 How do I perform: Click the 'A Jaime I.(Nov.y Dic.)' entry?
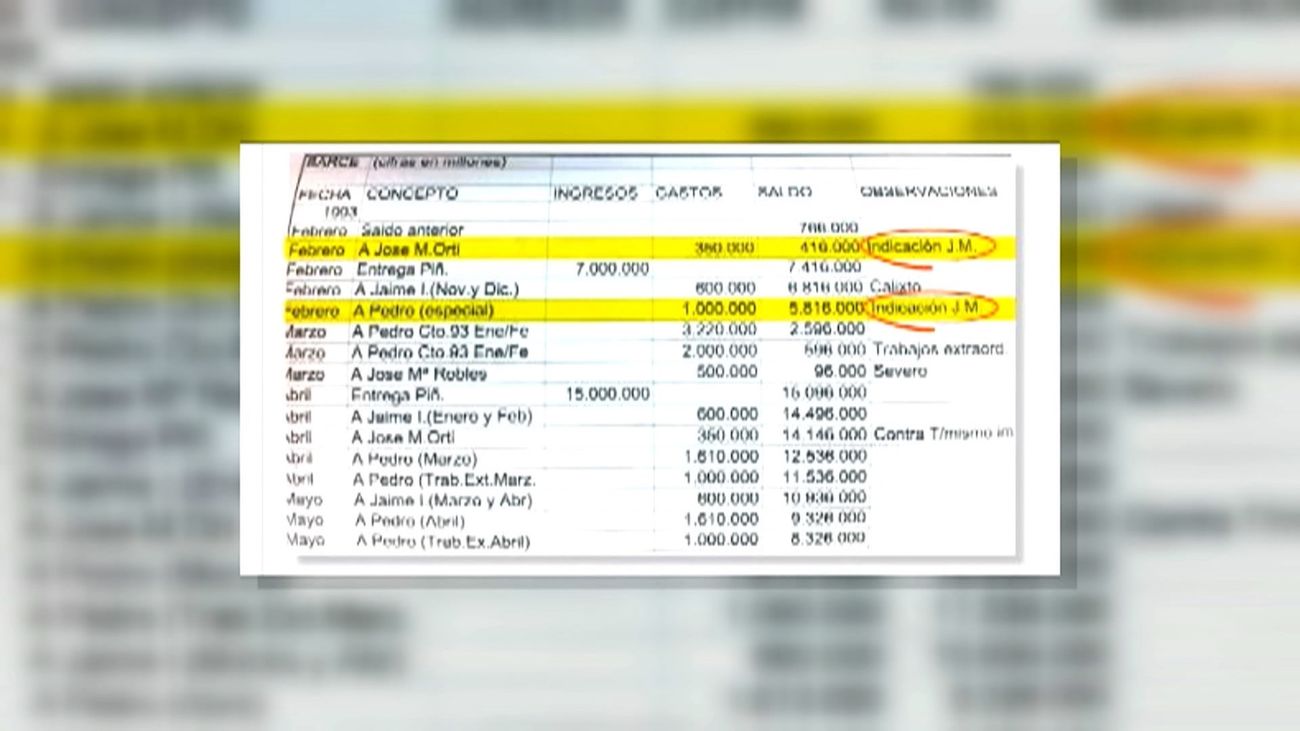tap(435, 290)
